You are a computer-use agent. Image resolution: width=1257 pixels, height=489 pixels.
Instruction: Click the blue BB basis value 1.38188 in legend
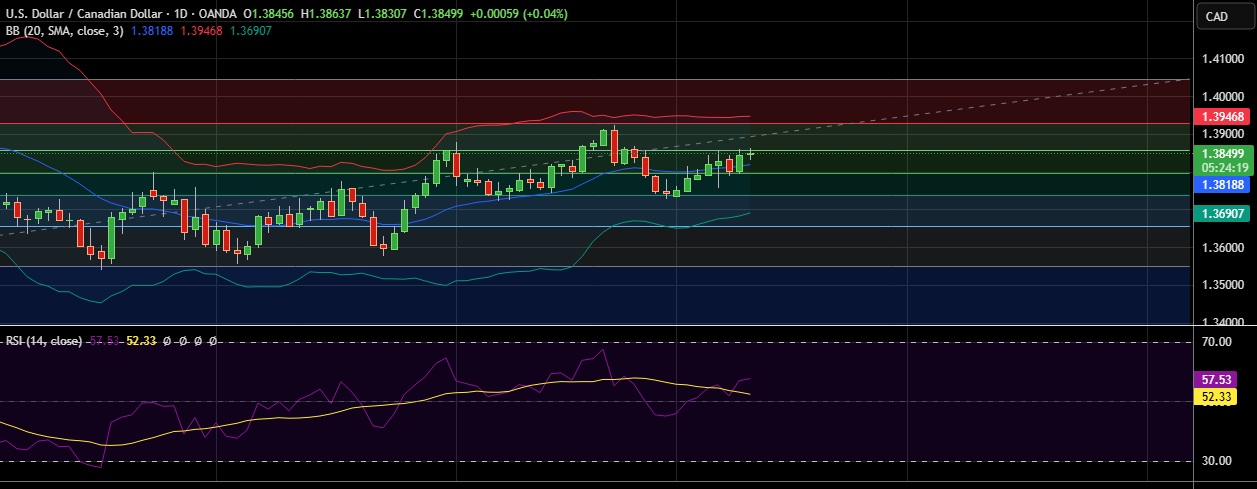153,31
